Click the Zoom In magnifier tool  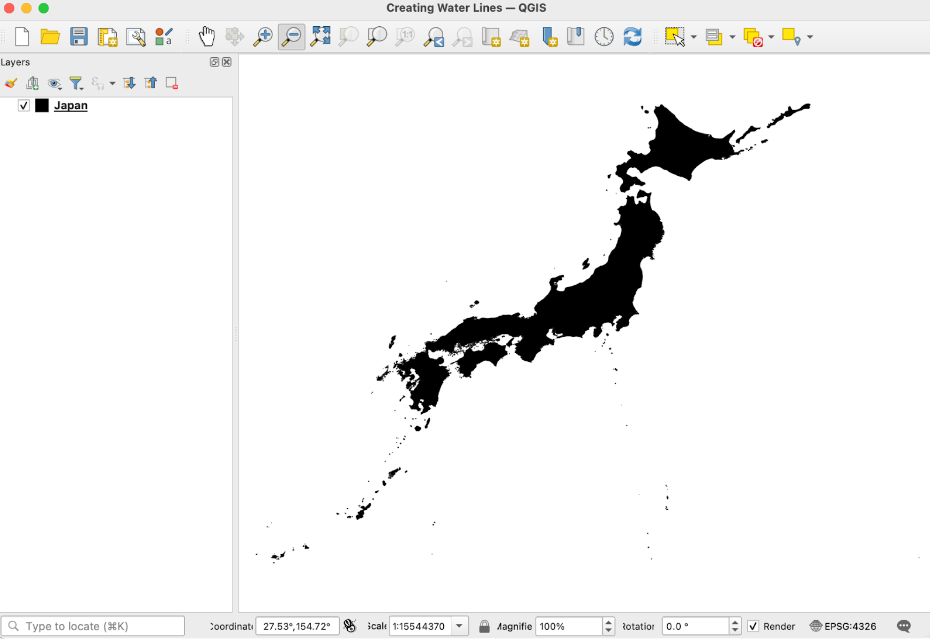(263, 37)
